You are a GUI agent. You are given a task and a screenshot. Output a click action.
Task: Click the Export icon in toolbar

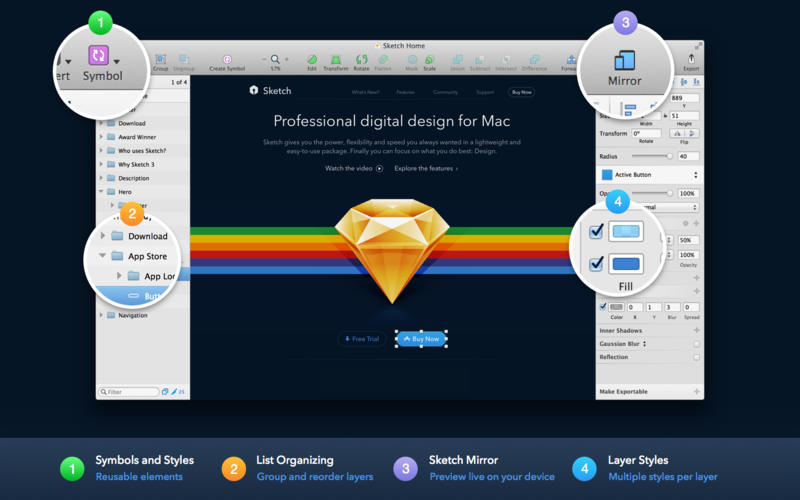690,59
